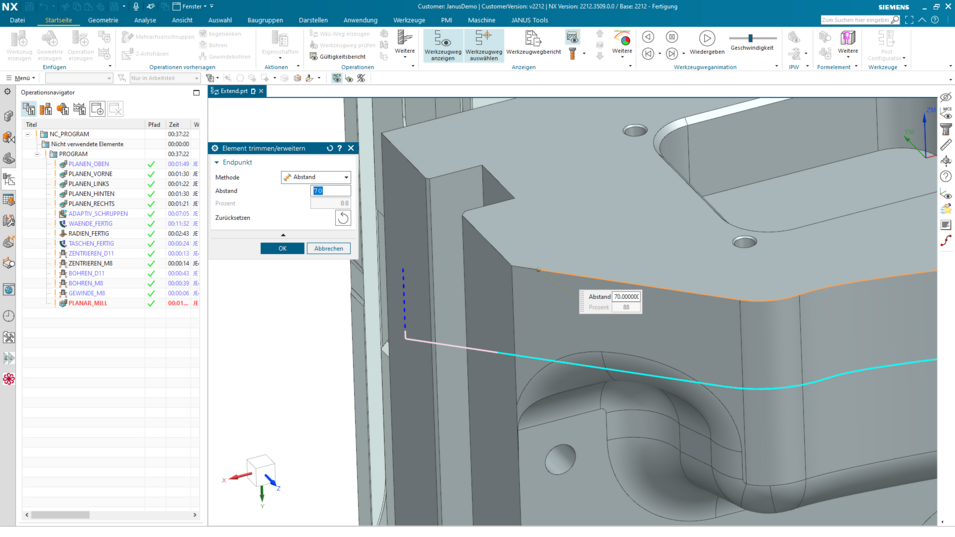Click the Bearbeitungsmethode view icon in navigator

pyautogui.click(x=80, y=109)
